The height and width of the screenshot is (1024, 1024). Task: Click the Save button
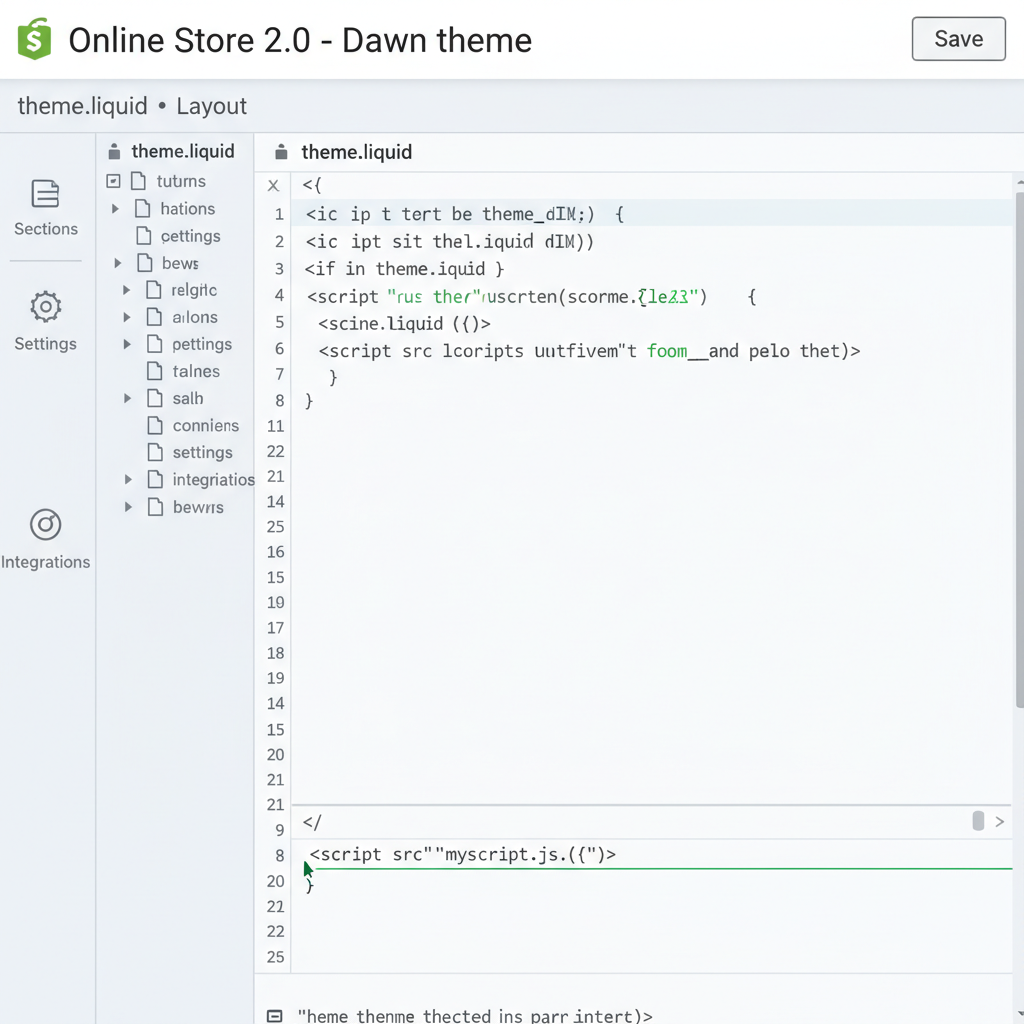[x=958, y=39]
